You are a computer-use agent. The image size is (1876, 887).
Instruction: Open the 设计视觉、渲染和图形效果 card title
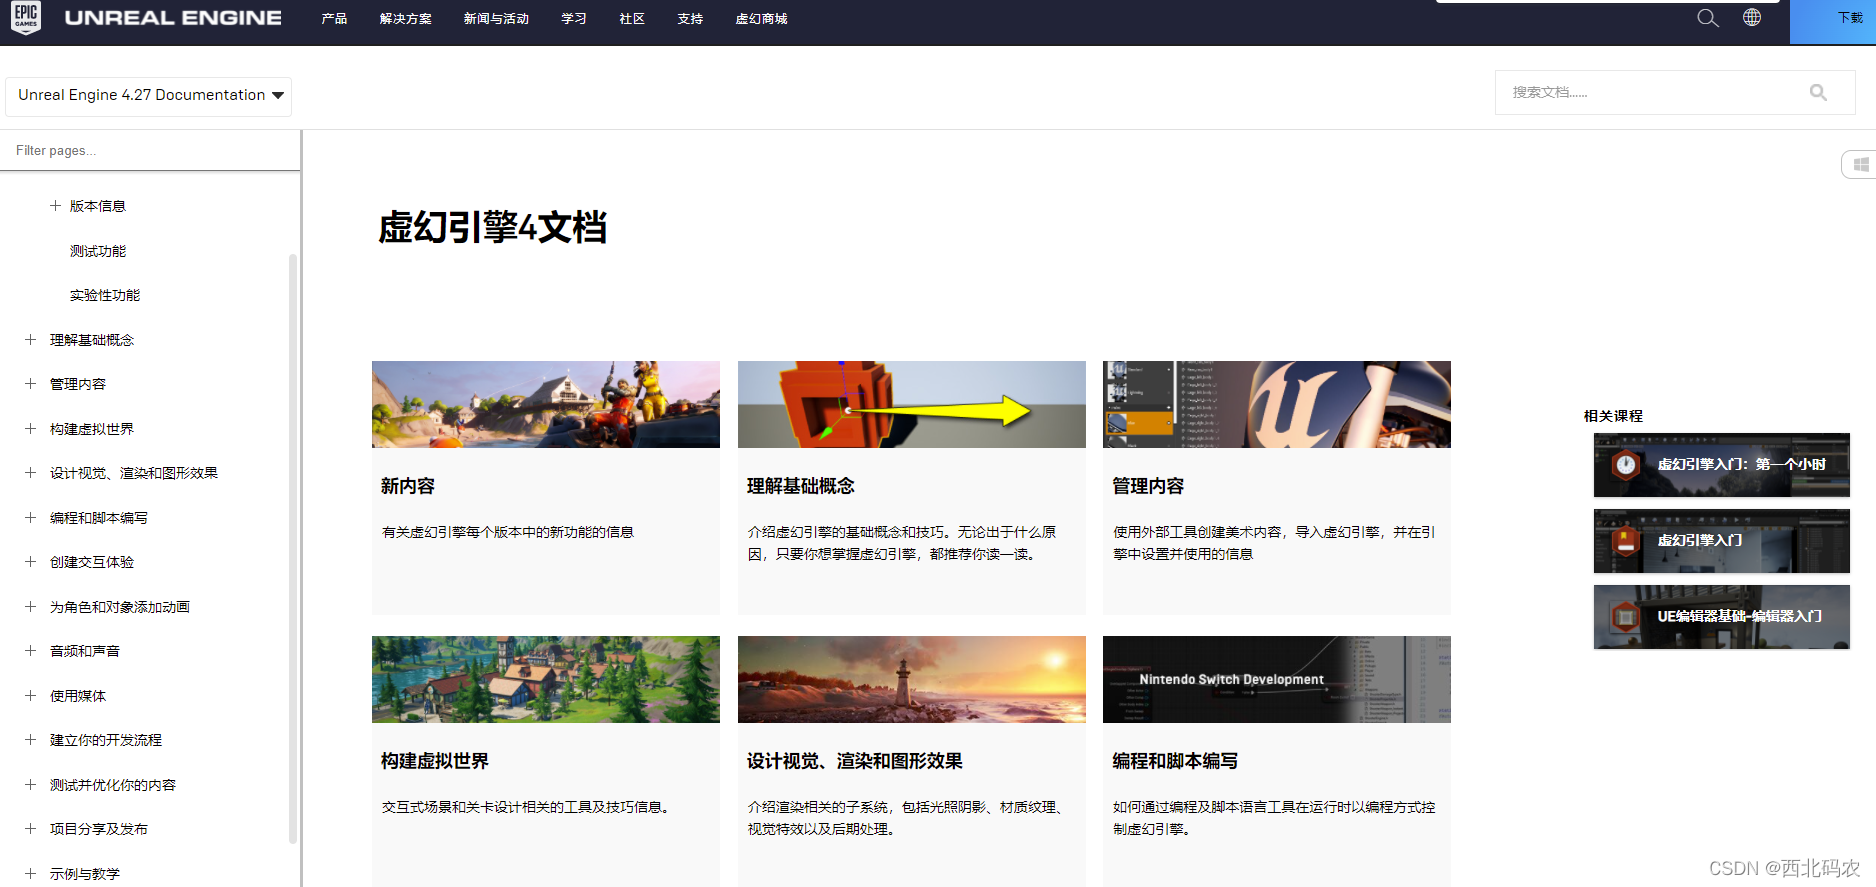coord(855,761)
